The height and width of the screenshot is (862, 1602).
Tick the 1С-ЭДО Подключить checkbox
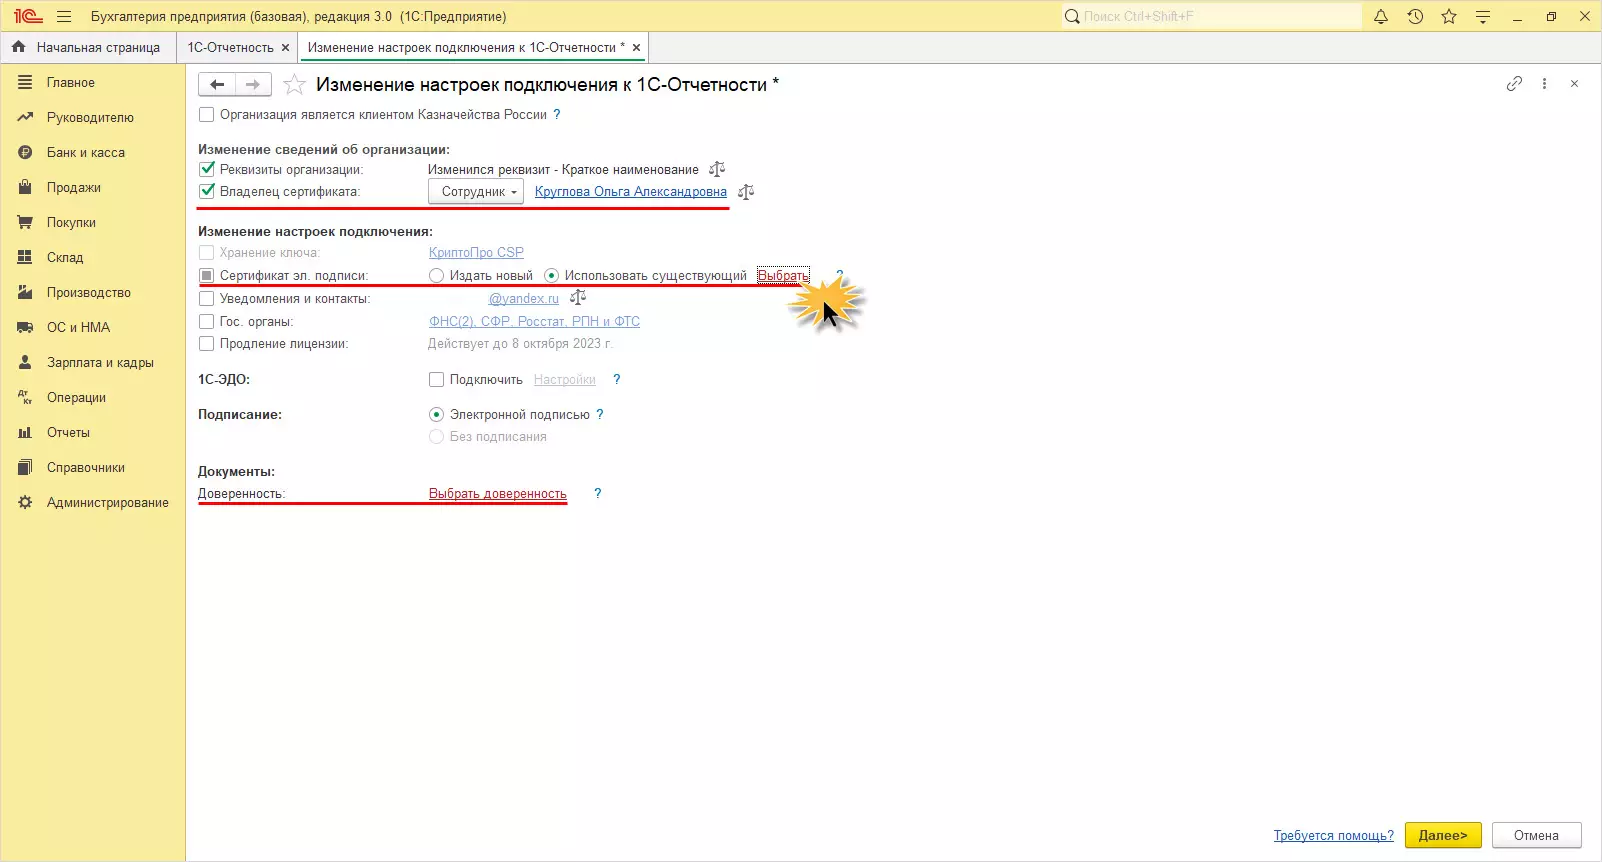(436, 379)
